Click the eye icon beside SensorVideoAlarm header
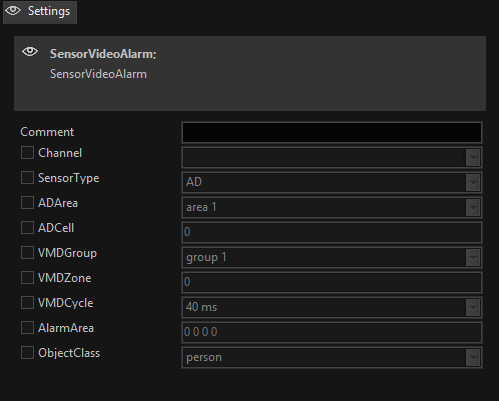Viewport: 499px width, 401px height. (30, 52)
